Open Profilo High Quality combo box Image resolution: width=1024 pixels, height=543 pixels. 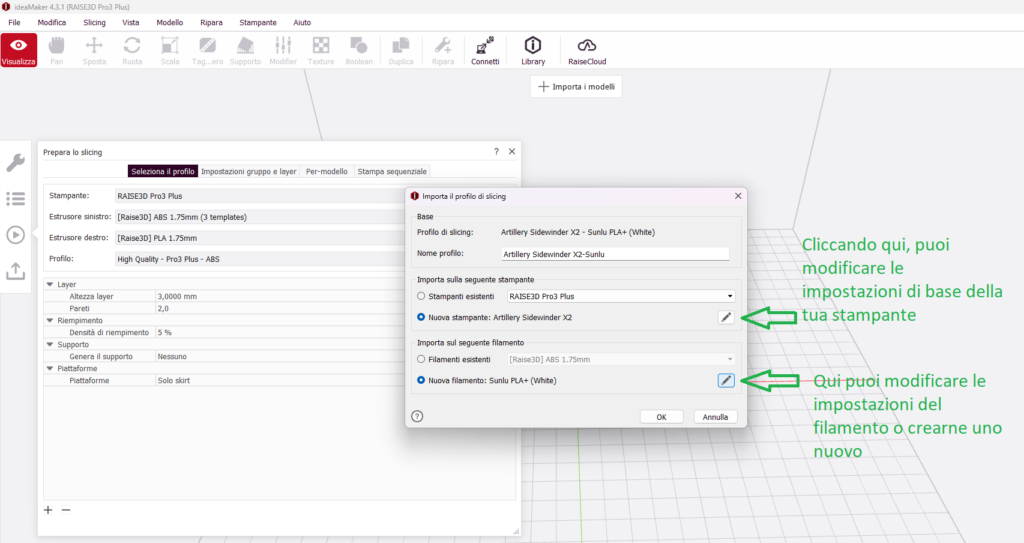point(261,259)
